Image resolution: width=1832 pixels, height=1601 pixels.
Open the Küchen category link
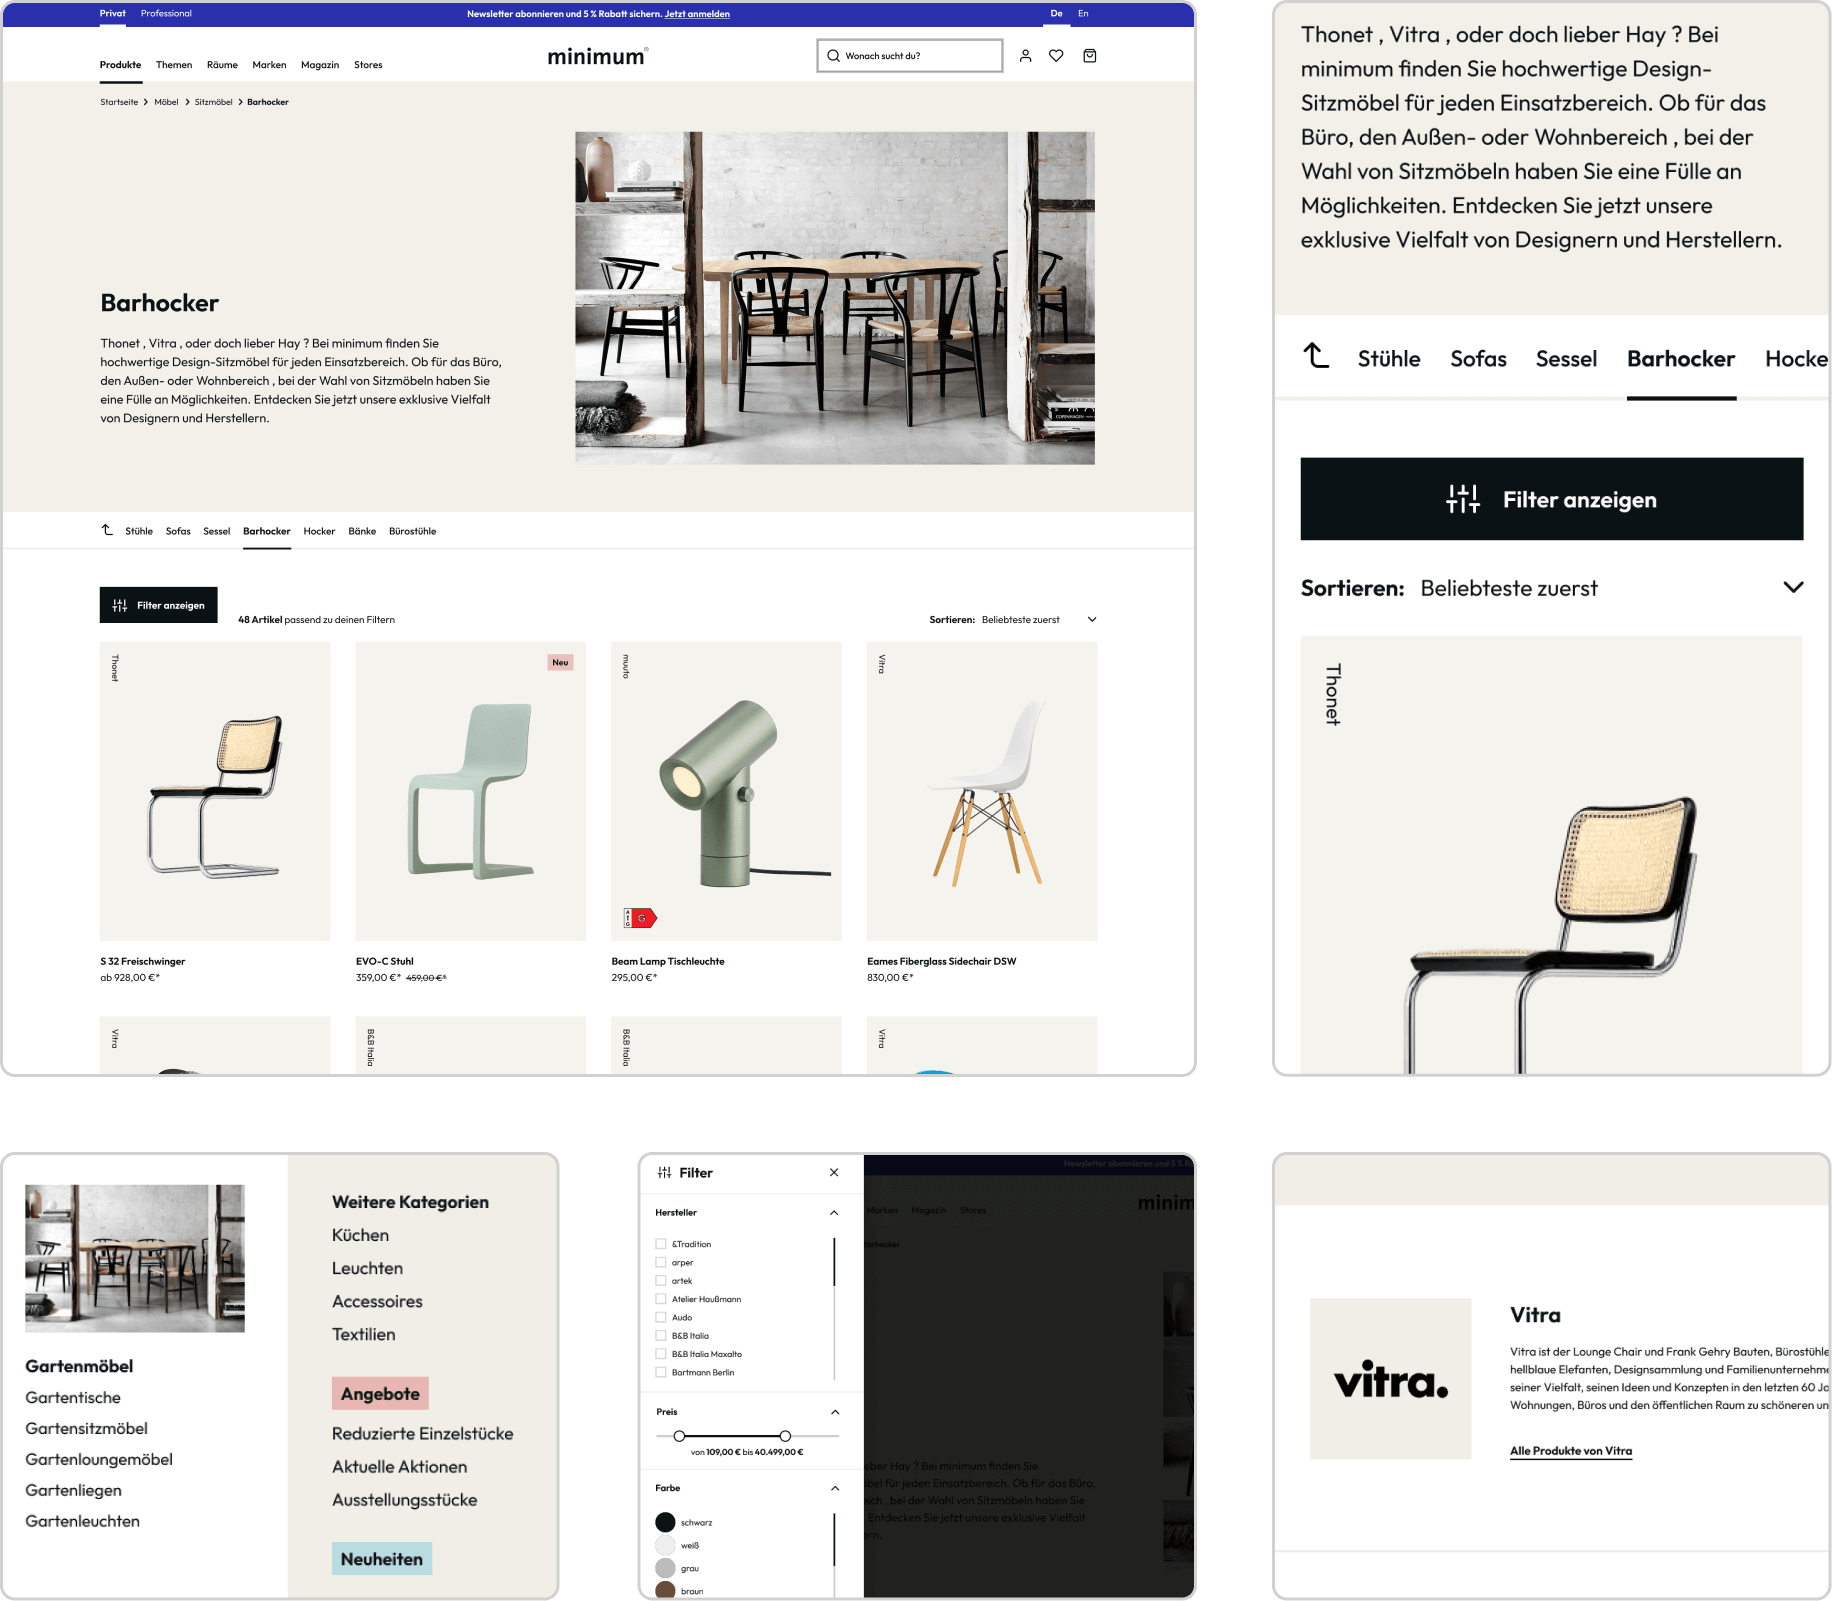pos(360,1235)
